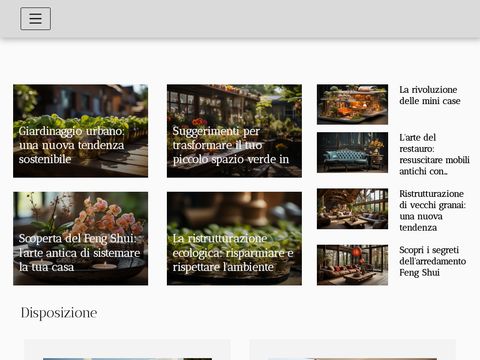Image resolution: width=480 pixels, height=360 pixels.
Task: Click the converted granary interior thumbnail
Action: [x=352, y=209]
